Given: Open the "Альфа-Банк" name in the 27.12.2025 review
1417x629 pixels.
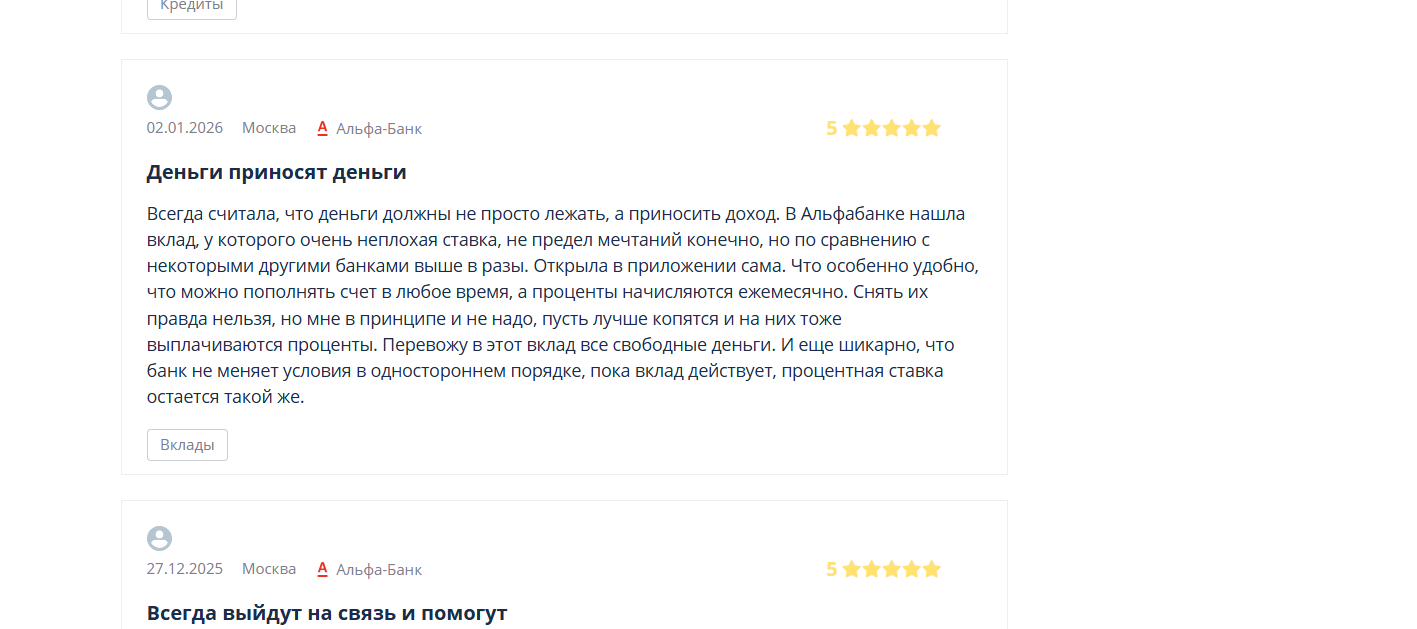Looking at the screenshot, I should [x=379, y=569].
